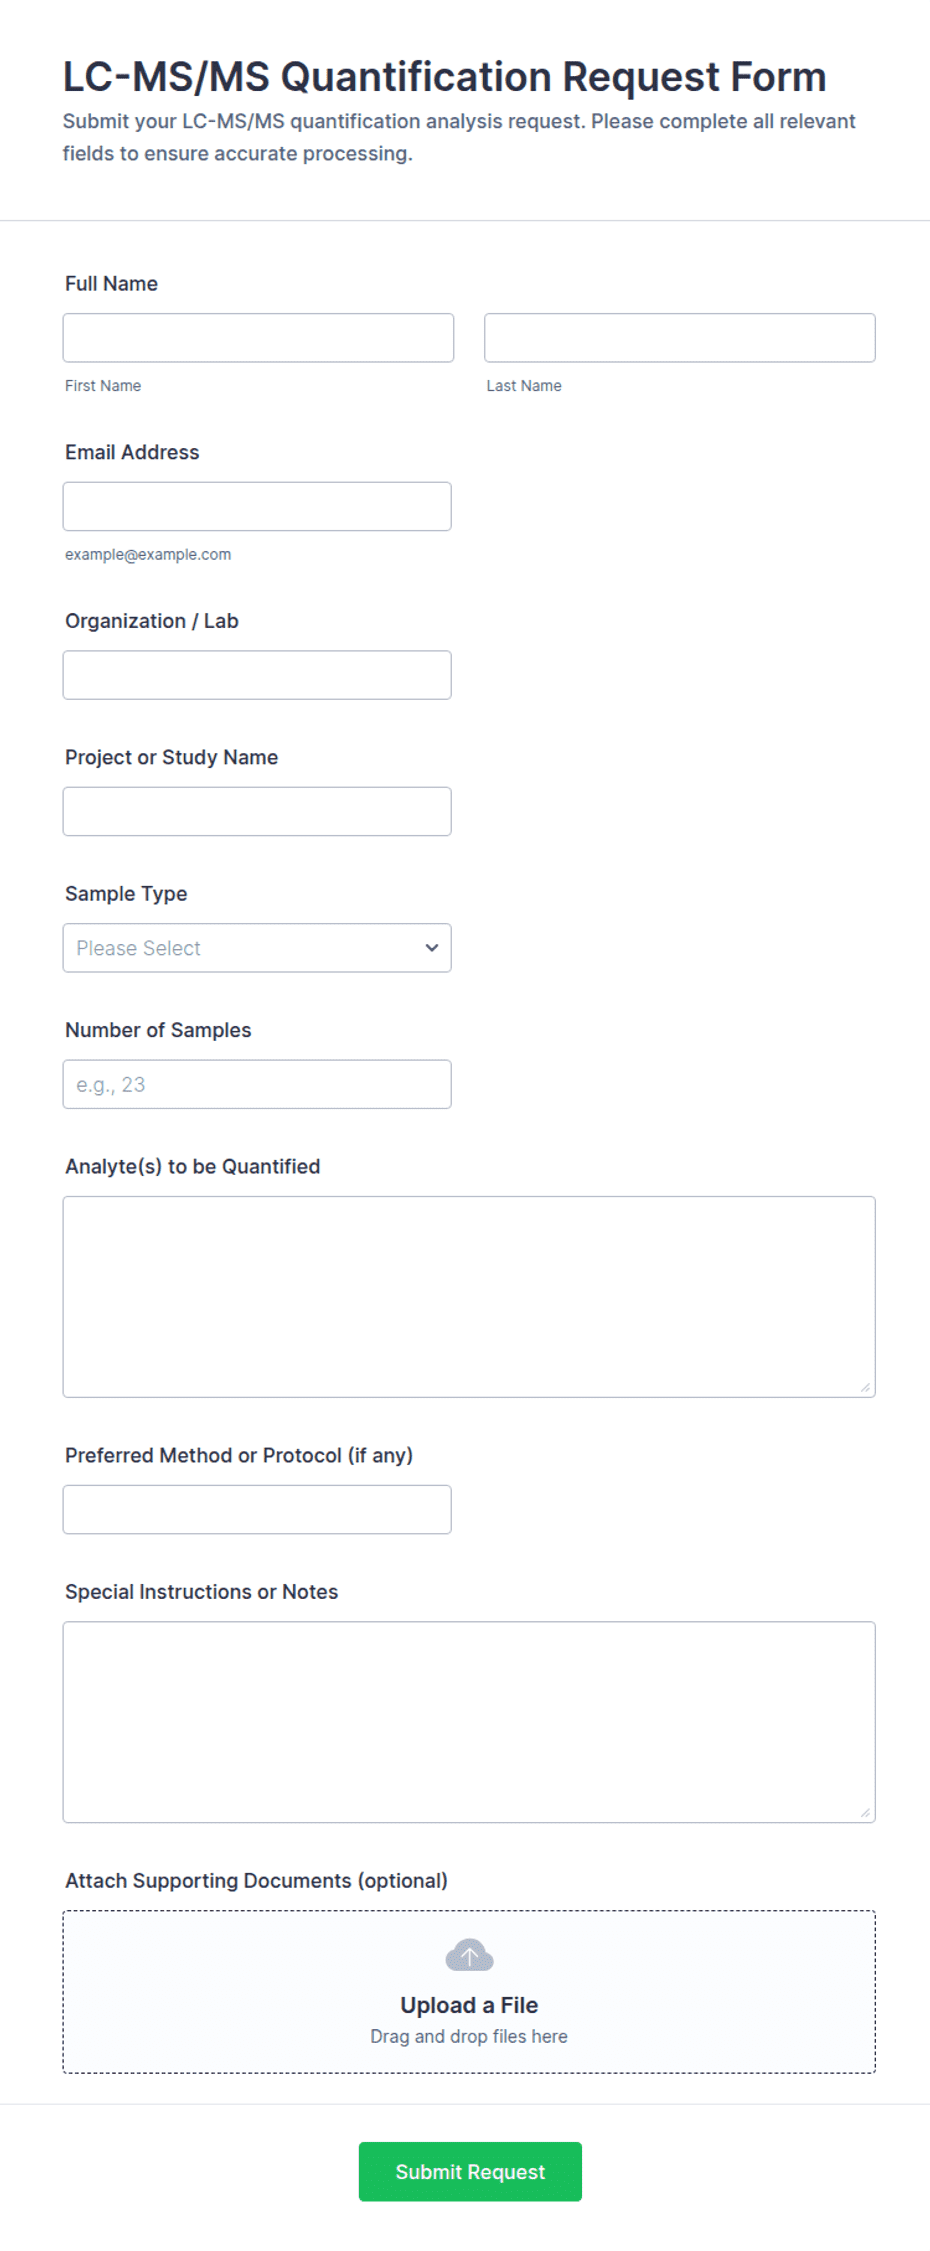Image resolution: width=930 pixels, height=2251 pixels.
Task: Click the Sample Type label
Action: (126, 894)
